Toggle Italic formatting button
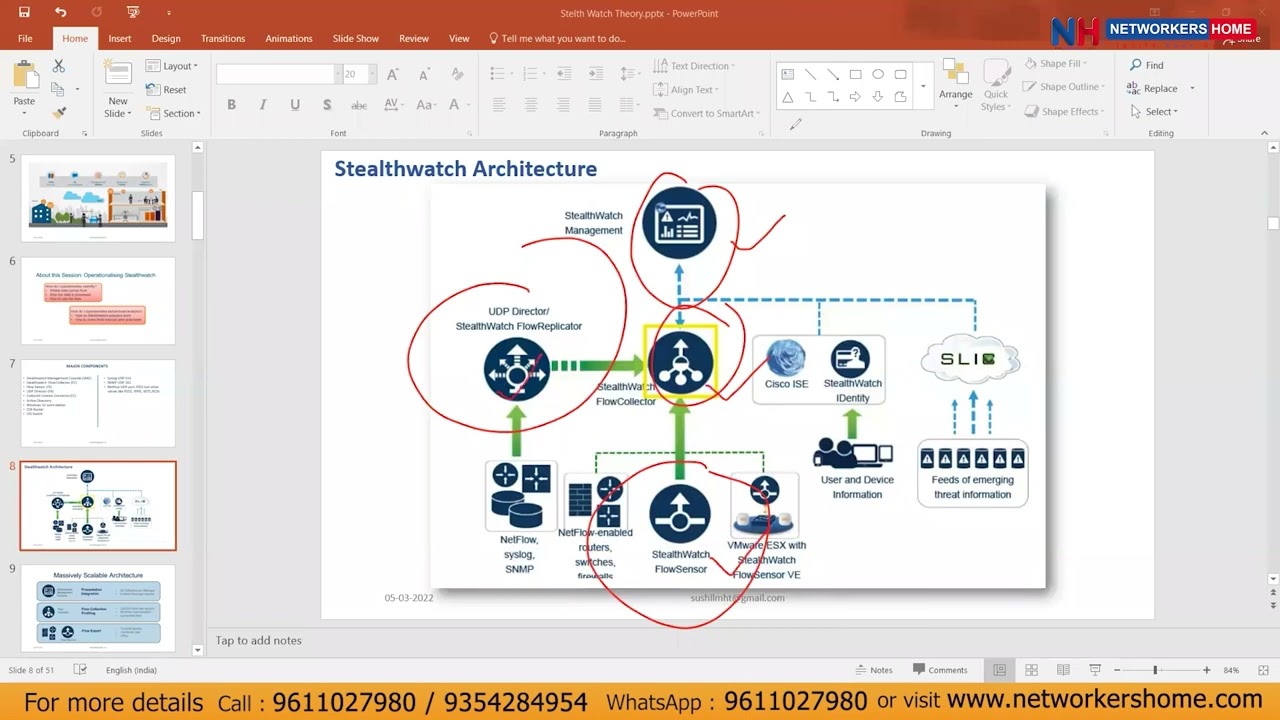This screenshot has height=720, width=1280. coord(263,105)
